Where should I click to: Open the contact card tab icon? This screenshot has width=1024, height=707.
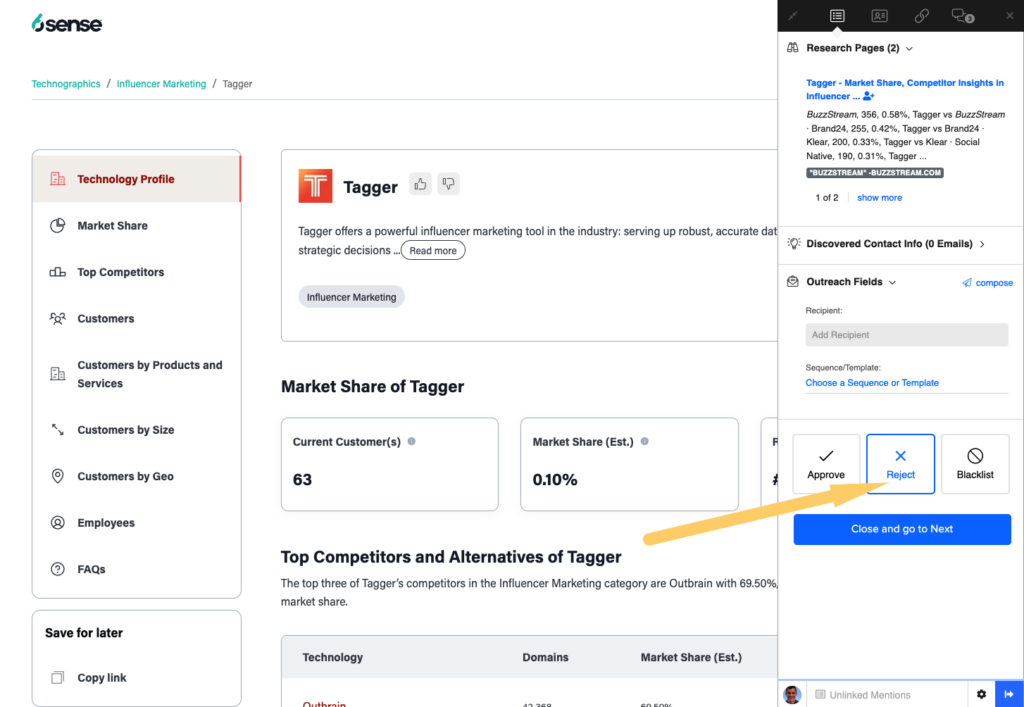(879, 16)
